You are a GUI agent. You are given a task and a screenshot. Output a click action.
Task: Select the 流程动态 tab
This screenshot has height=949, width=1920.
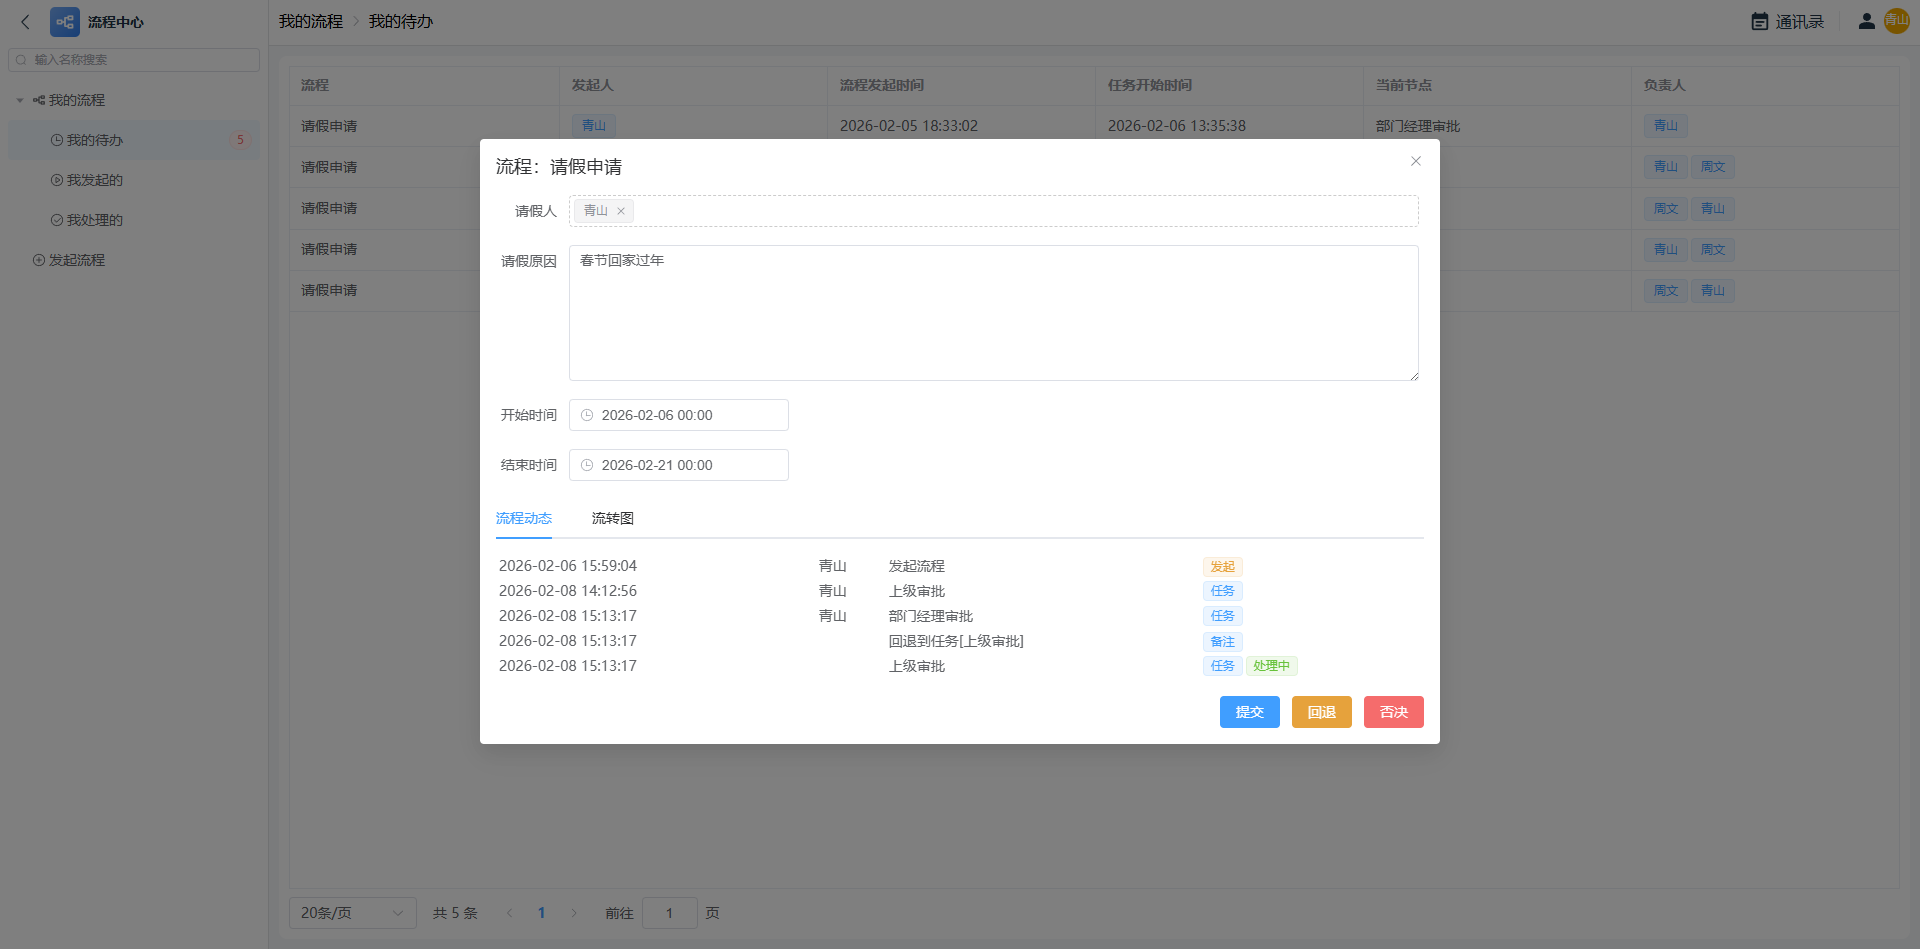524,518
